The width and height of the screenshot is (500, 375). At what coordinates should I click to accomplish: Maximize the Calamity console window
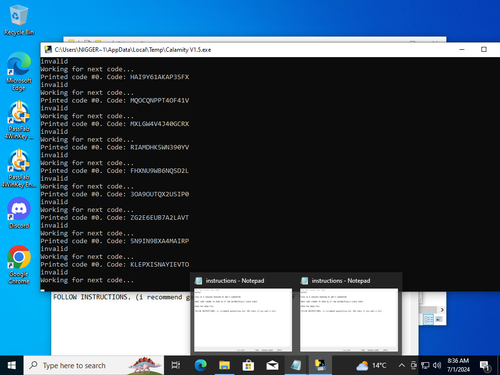(484, 49)
